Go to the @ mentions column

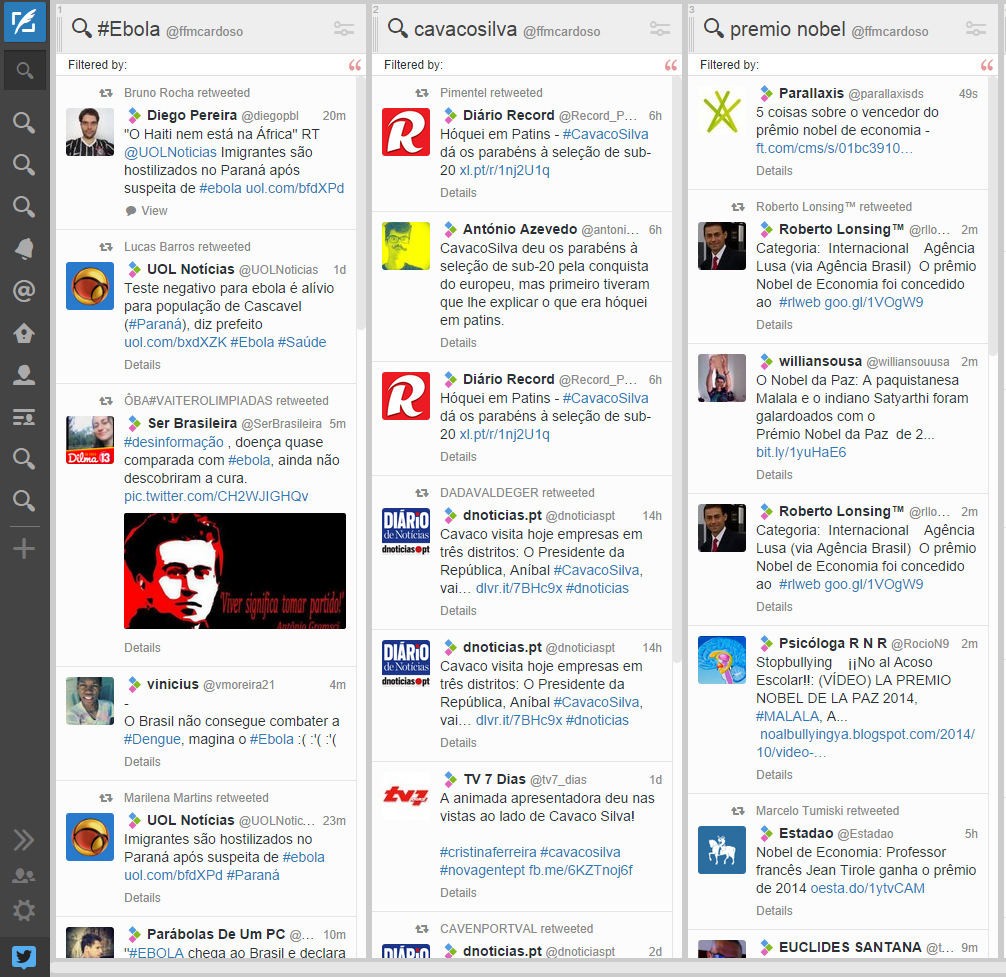(x=24, y=291)
